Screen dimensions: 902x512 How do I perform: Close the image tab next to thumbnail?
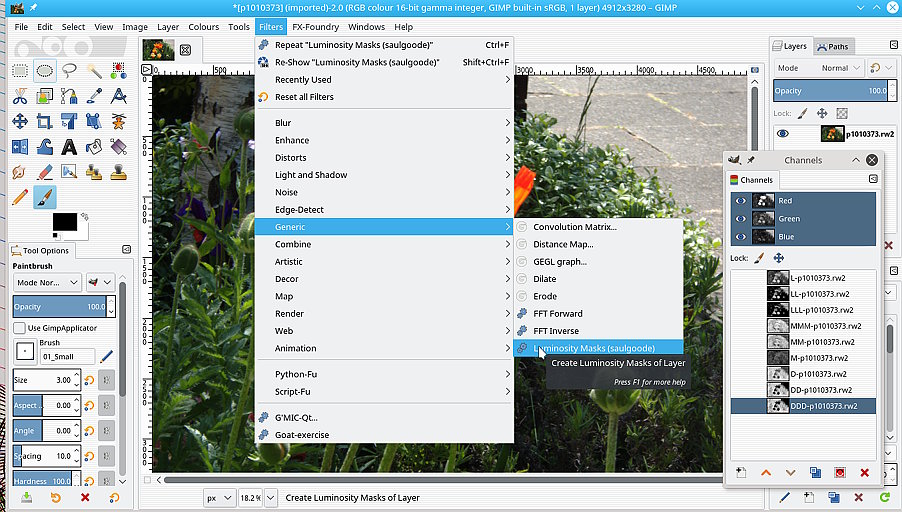(x=185, y=50)
